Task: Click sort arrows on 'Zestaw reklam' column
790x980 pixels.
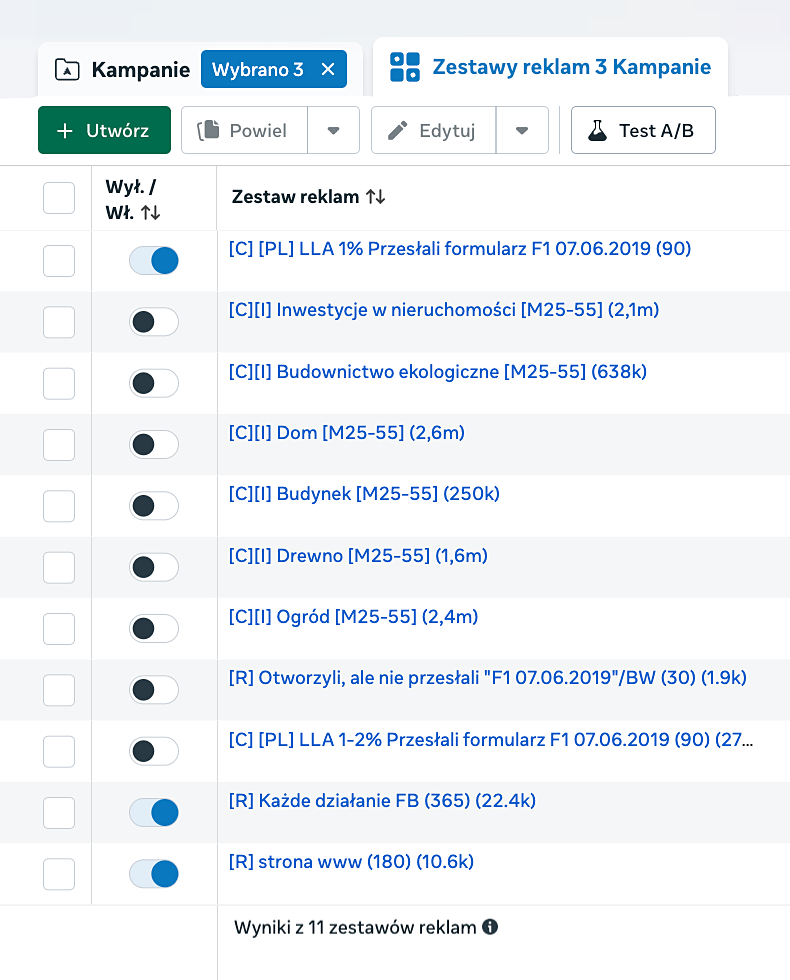Action: pyautogui.click(x=375, y=197)
